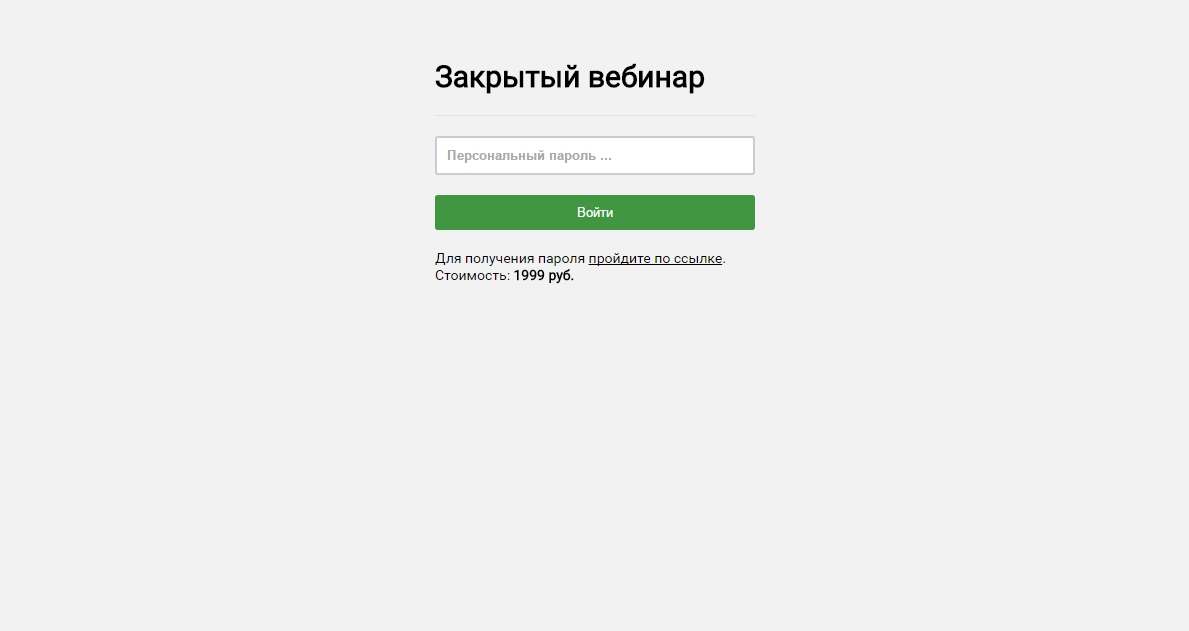Click the word пароля before the link
The height and width of the screenshot is (631, 1189).
pyautogui.click(x=561, y=259)
